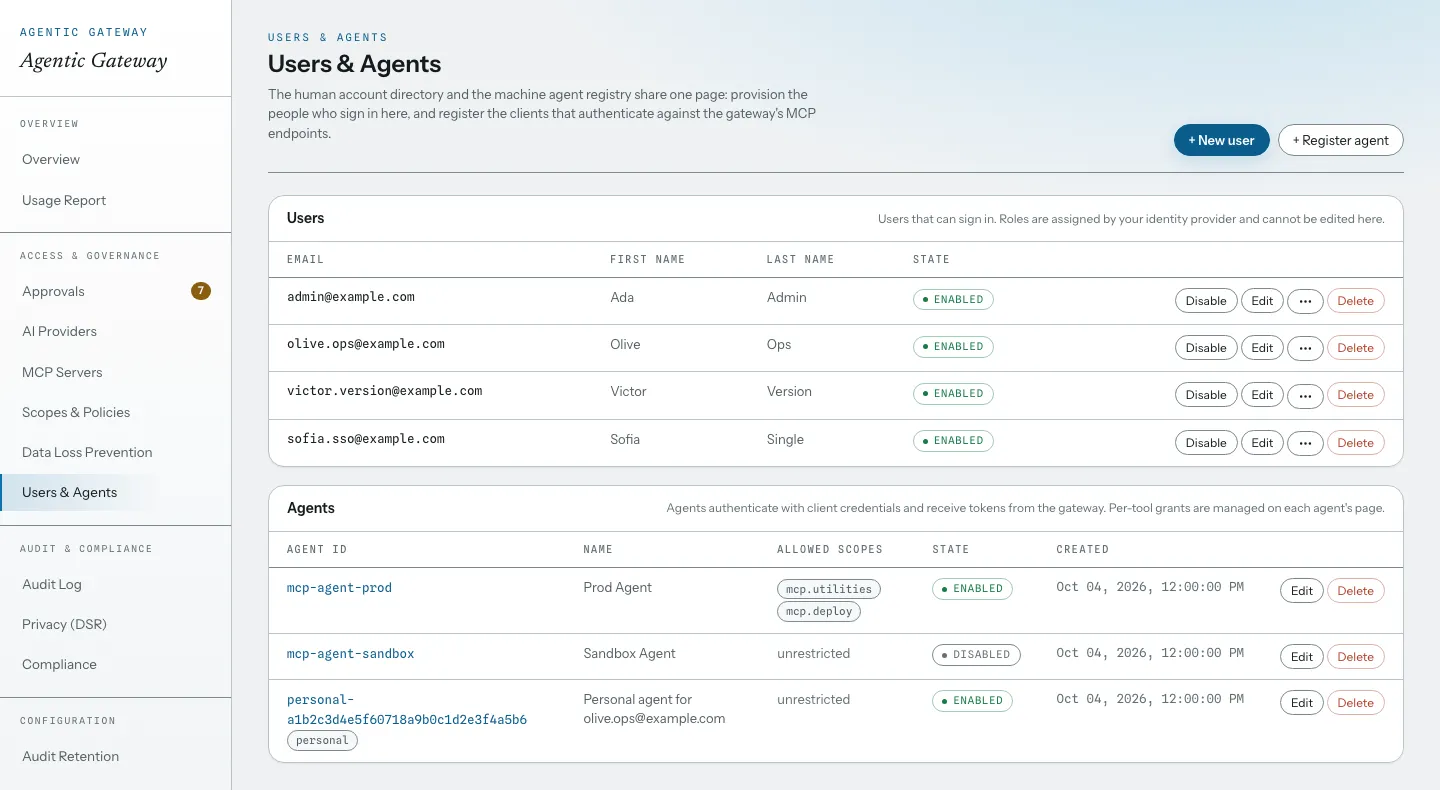1440x790 pixels.
Task: Delete user olive.ops@example.com
Action: 1356,348
